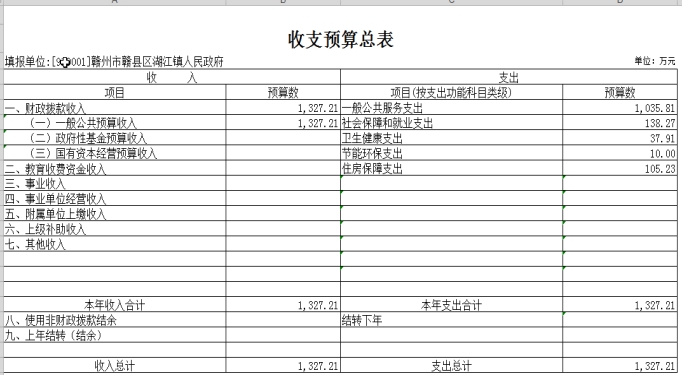Click the 本年支出合计 label cell
The height and width of the screenshot is (375, 683).
(451, 305)
